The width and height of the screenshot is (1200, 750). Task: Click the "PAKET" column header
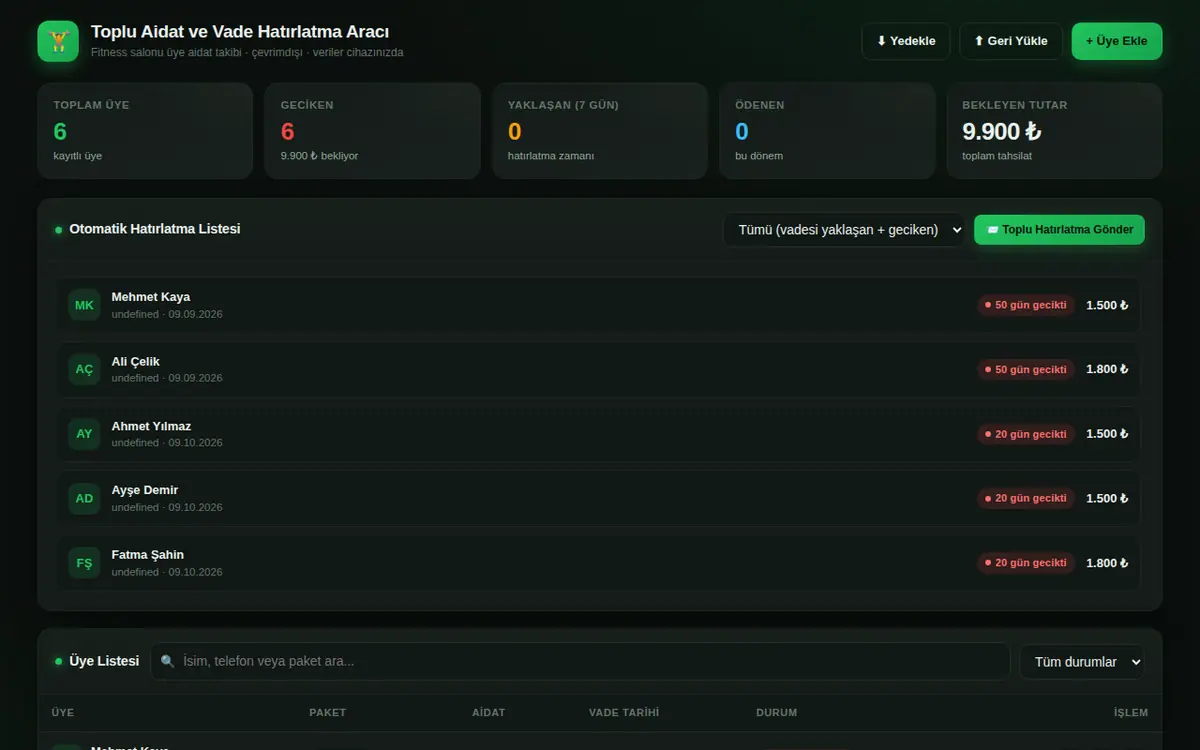click(x=327, y=713)
